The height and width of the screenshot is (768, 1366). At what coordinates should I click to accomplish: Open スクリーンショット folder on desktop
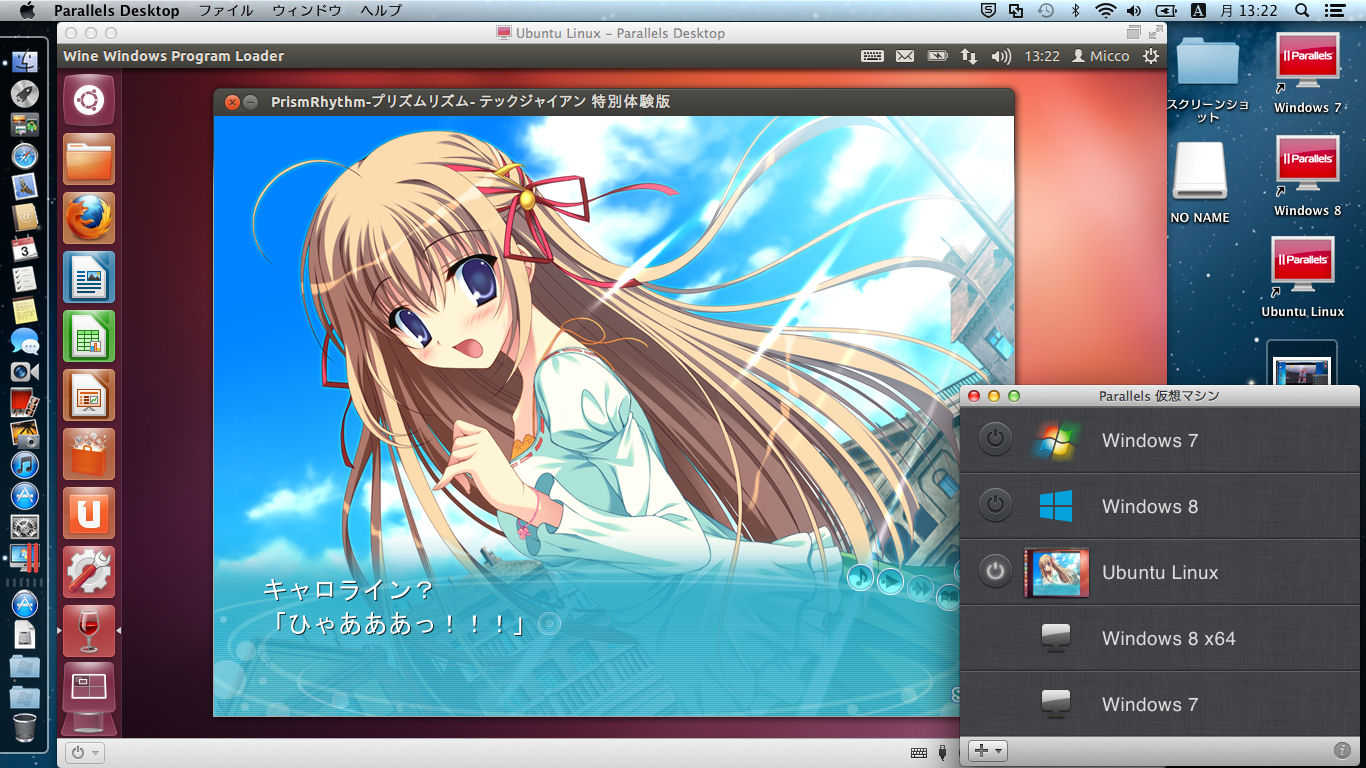[1208, 79]
